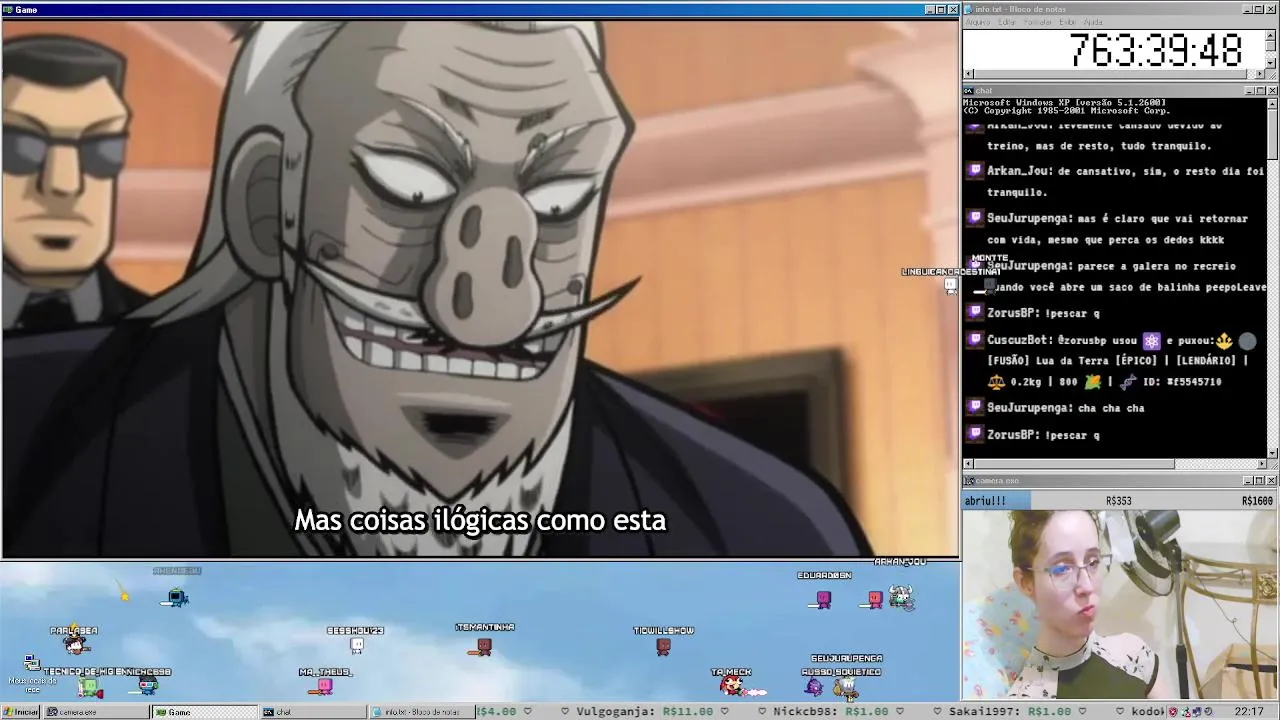Click chat window horizontal scrollbar right arrow

(x=1261, y=464)
